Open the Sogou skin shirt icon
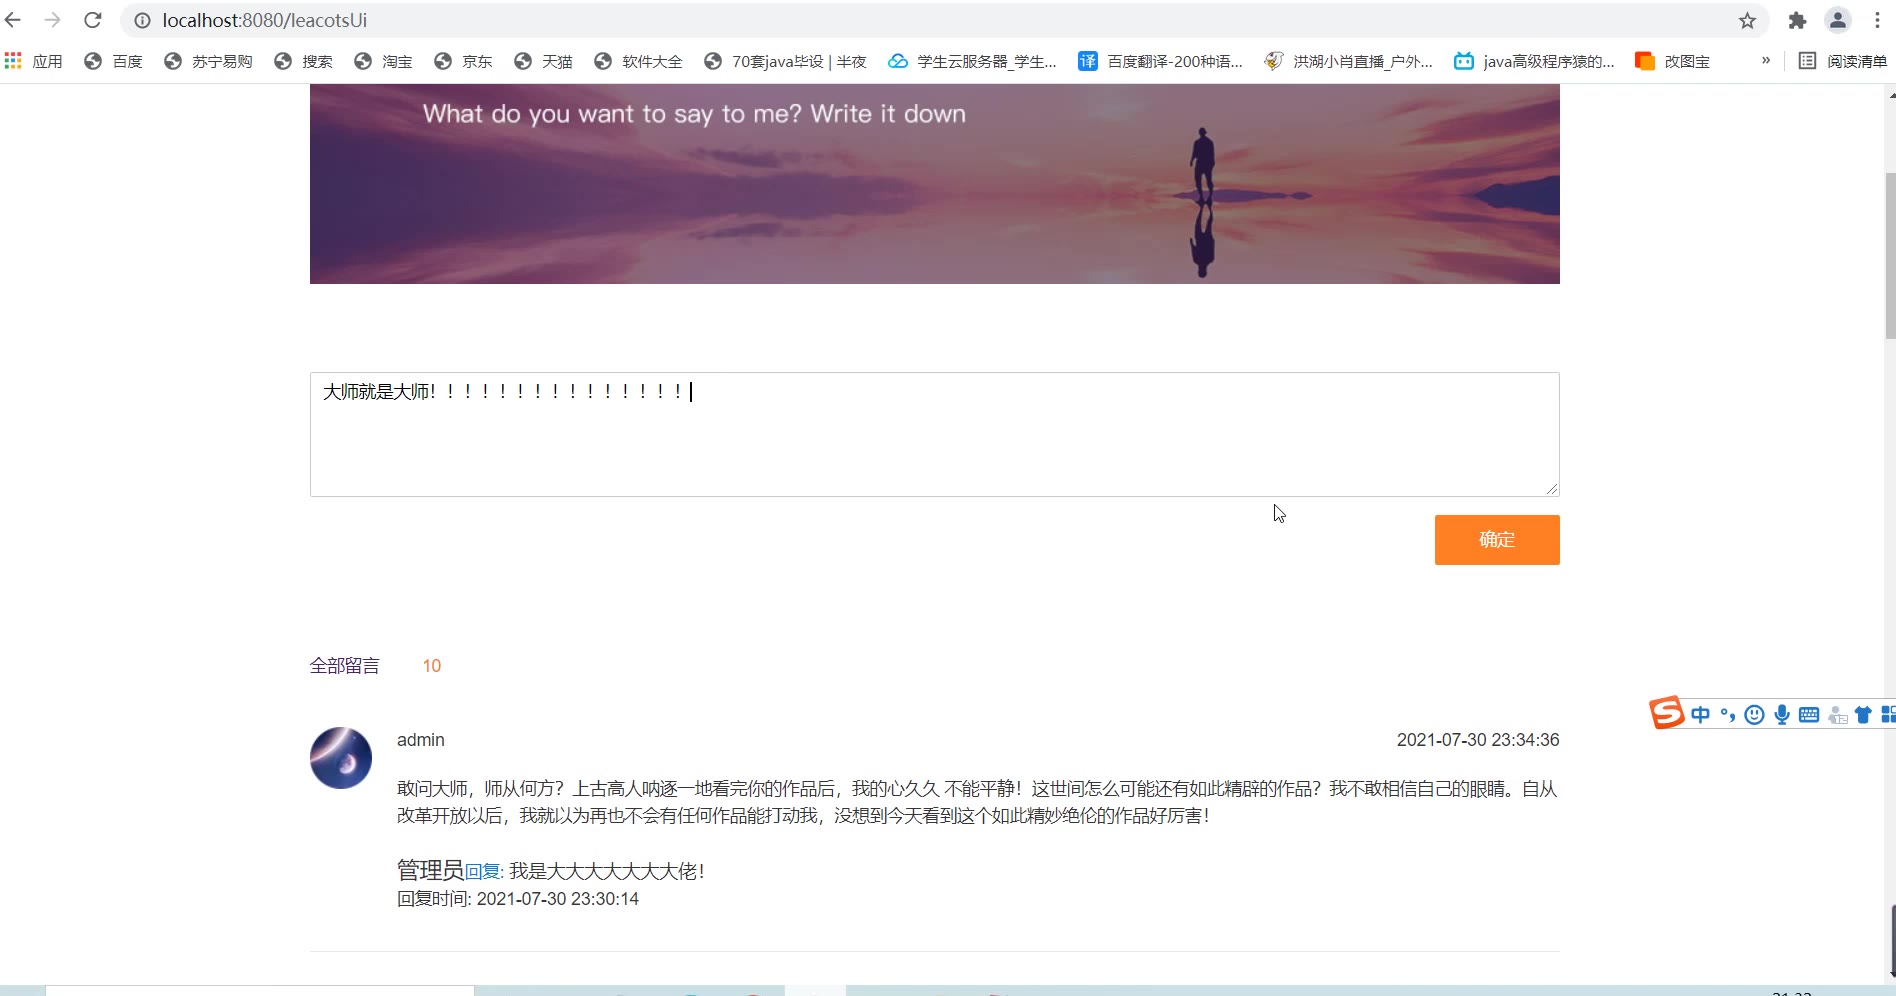The width and height of the screenshot is (1896, 996). pyautogui.click(x=1863, y=715)
